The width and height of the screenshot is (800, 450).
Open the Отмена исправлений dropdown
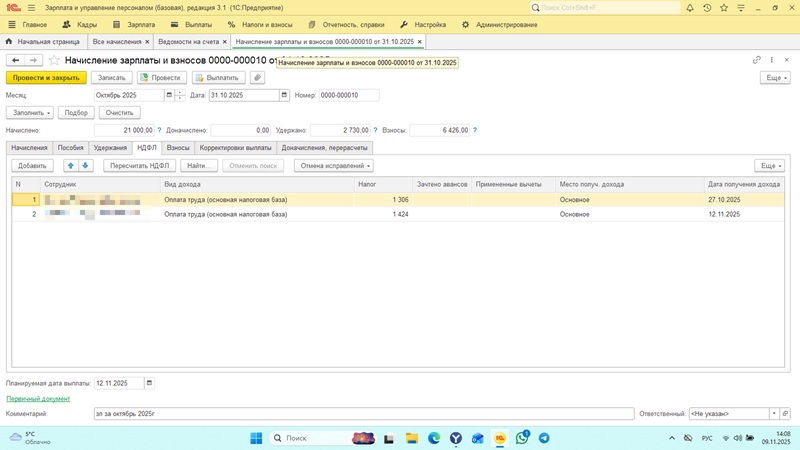(x=334, y=166)
